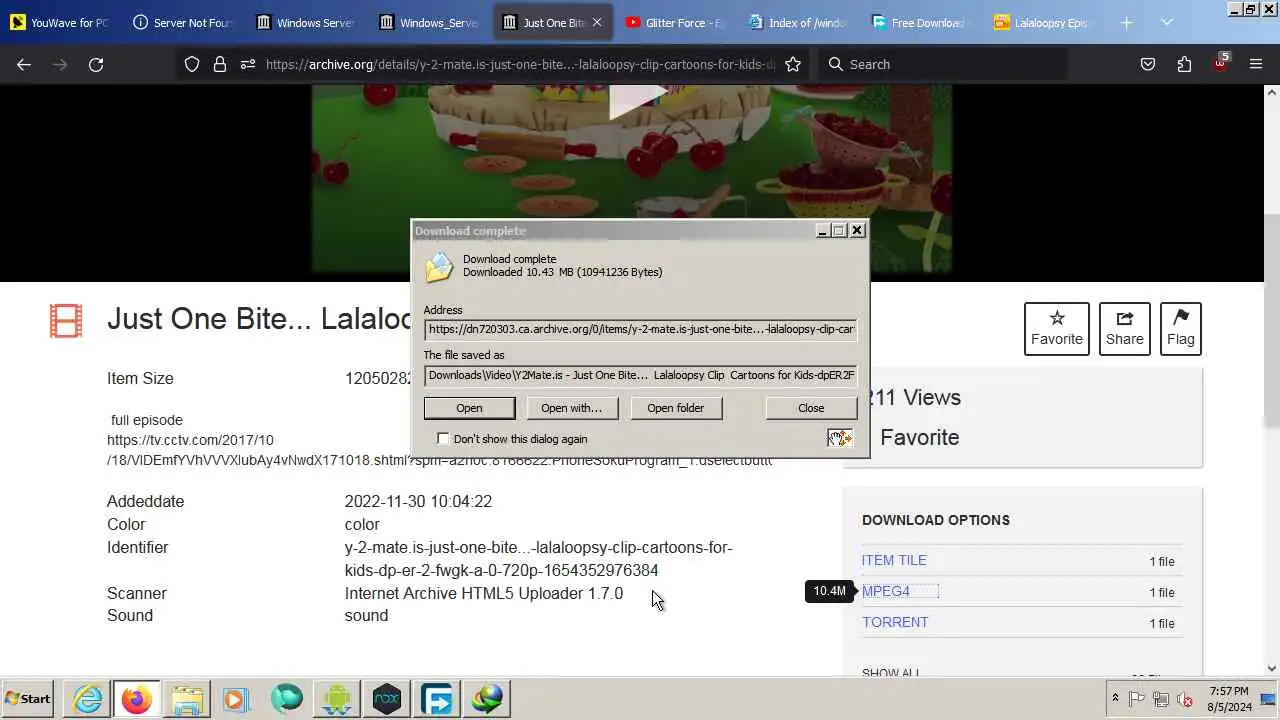Open File Explorer from the taskbar

click(187, 699)
